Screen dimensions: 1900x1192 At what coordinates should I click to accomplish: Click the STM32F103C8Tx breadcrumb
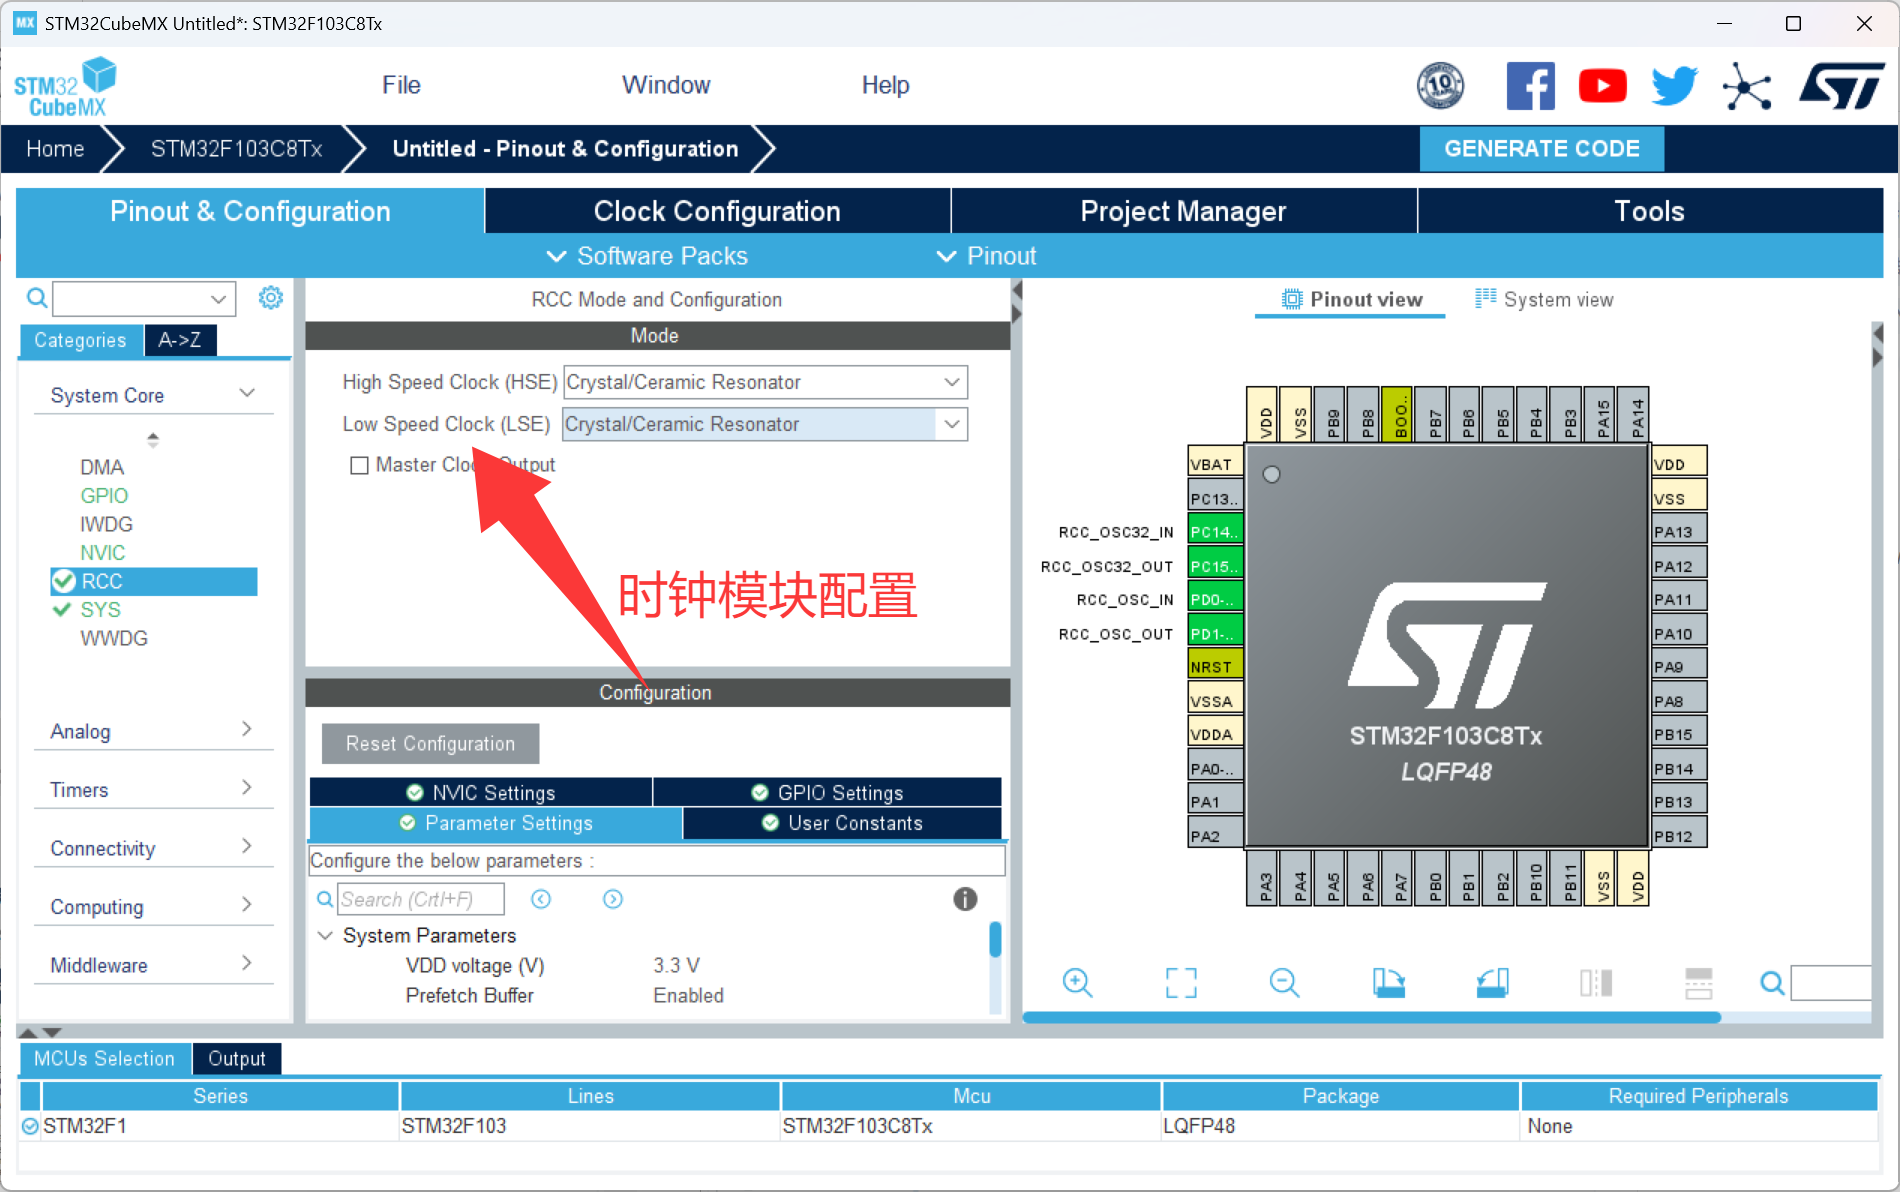tap(237, 149)
